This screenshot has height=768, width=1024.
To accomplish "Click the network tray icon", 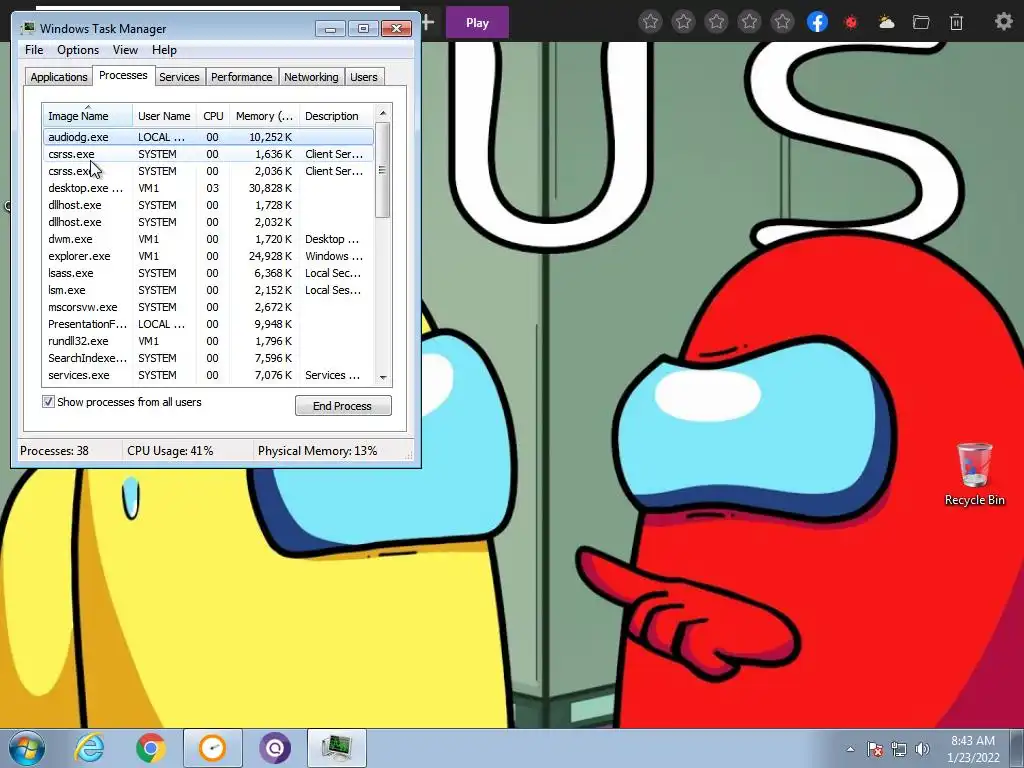I will click(899, 749).
